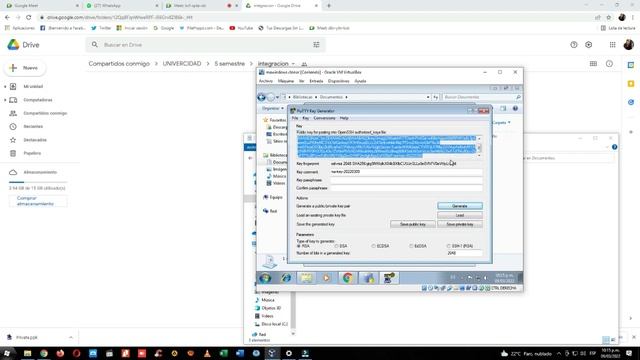
Task: Open File menu in PuTTY Key Generator
Action: (x=295, y=118)
